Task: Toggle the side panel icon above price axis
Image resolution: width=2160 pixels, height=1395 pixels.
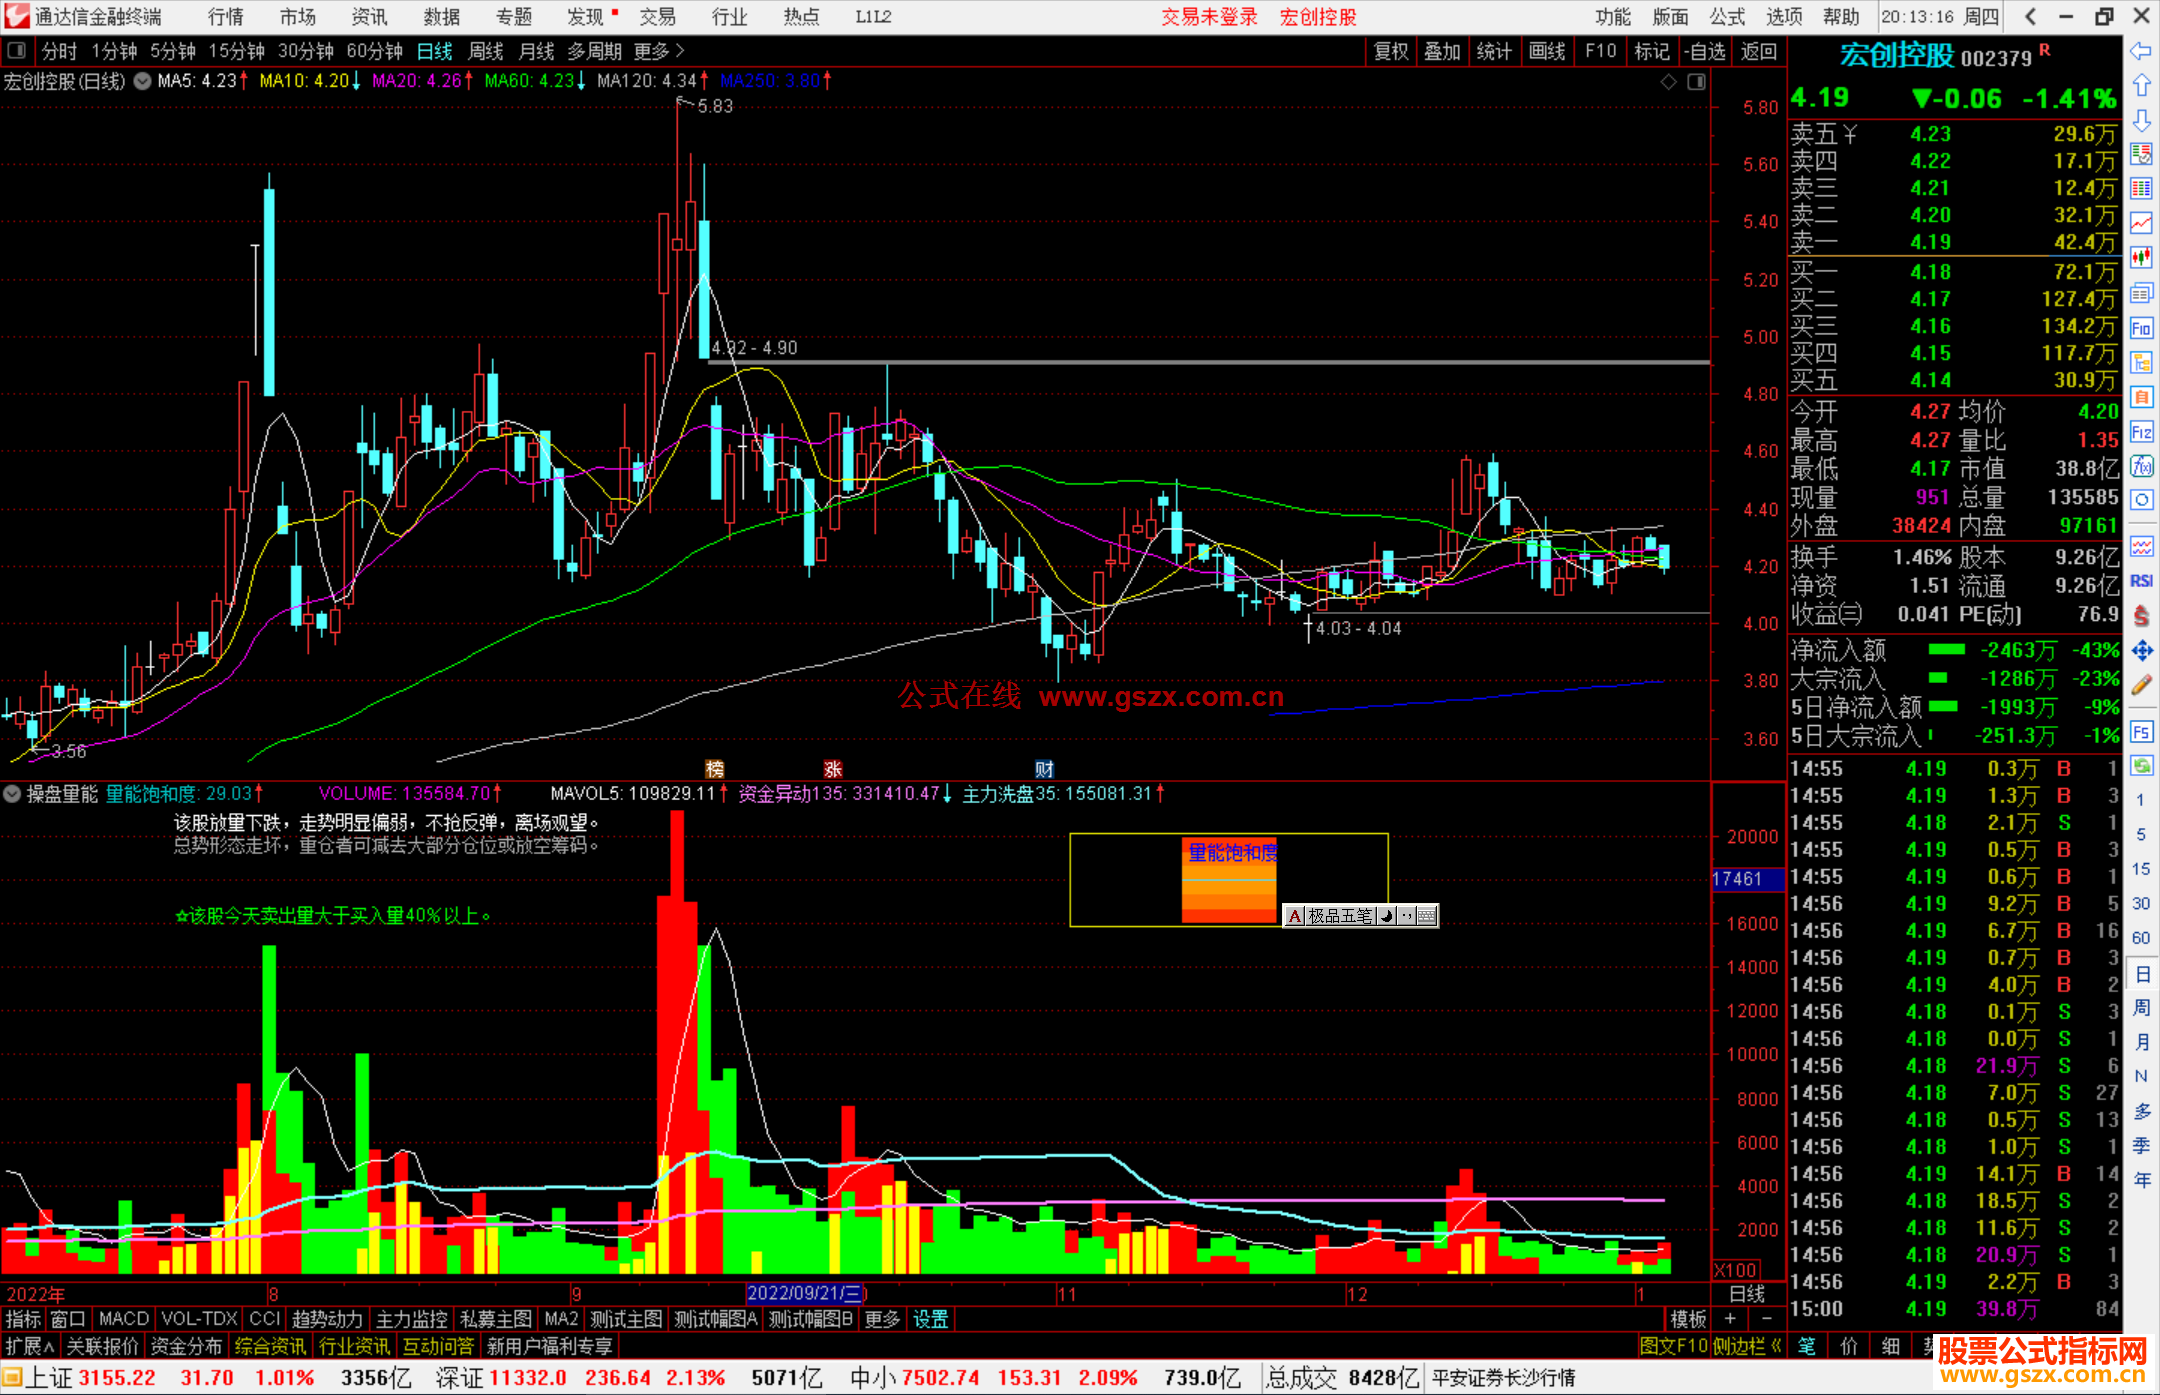Action: coord(1696,82)
